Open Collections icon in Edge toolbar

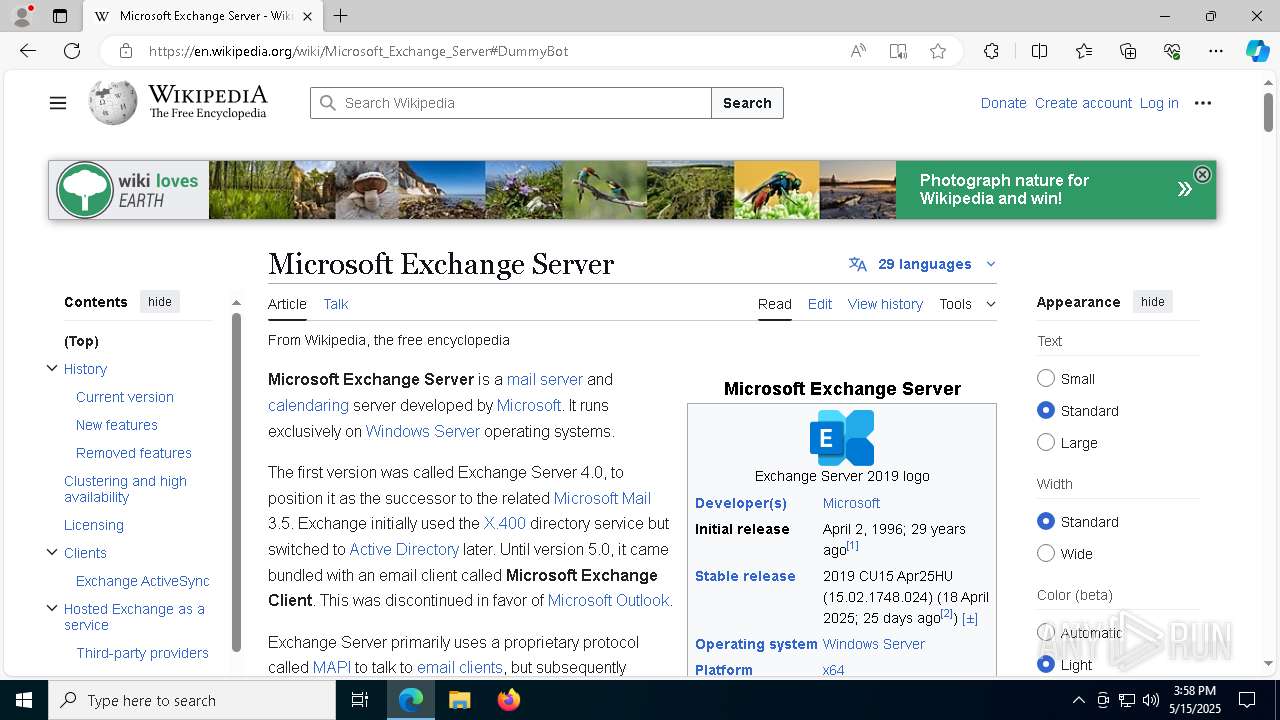[1128, 51]
